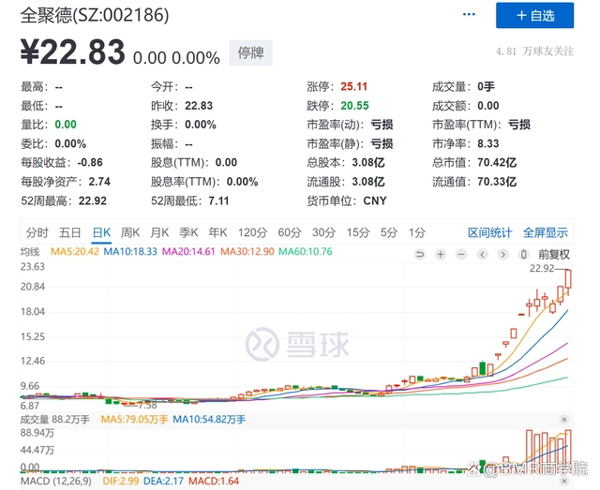Click the 总市值 70.42亿 value
The height and width of the screenshot is (490, 600).
pos(497,163)
